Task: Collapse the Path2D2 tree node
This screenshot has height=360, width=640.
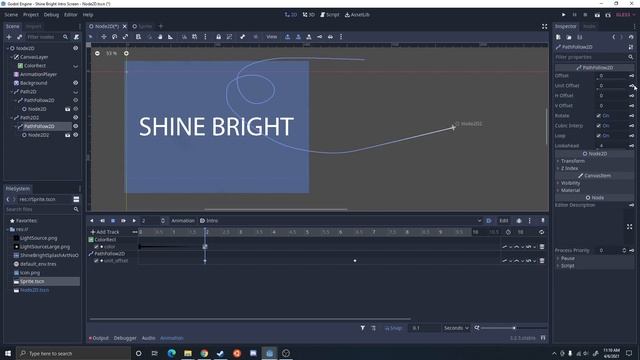Action: [x=12, y=118]
